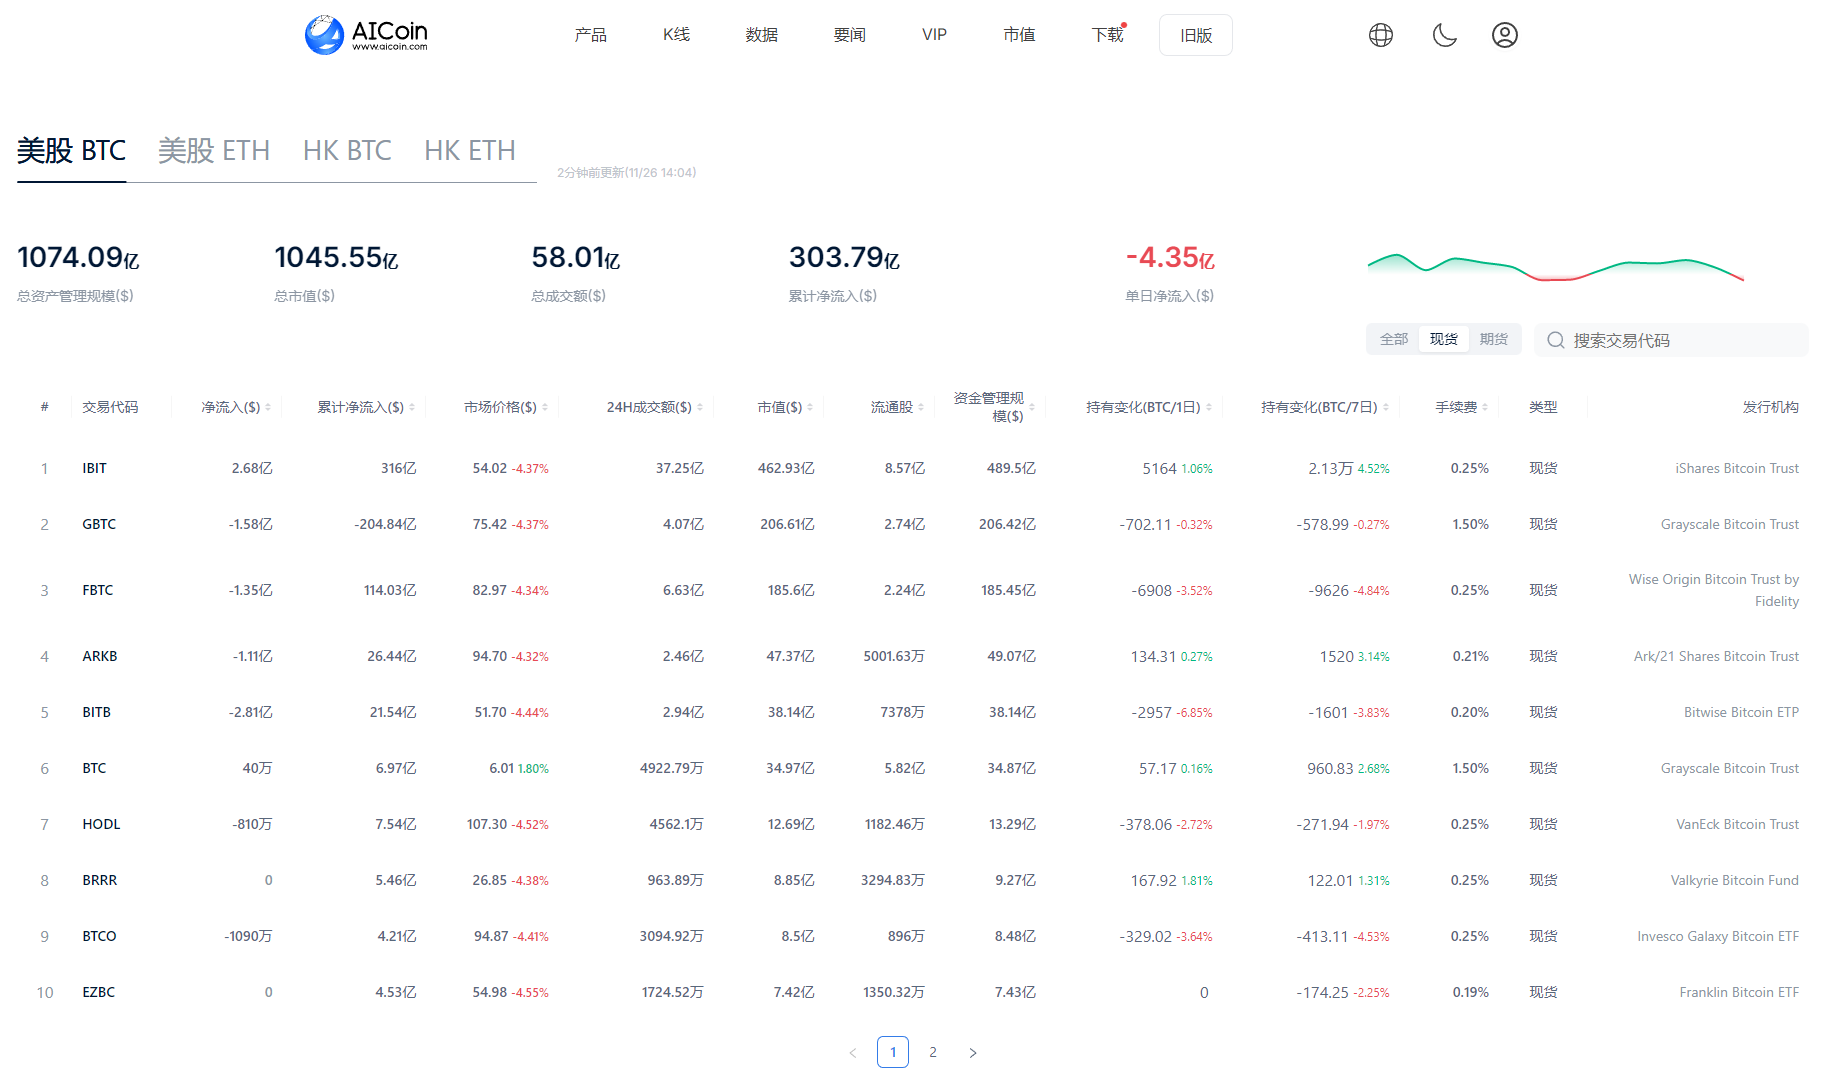Click the 交易代码 column header

110,407
